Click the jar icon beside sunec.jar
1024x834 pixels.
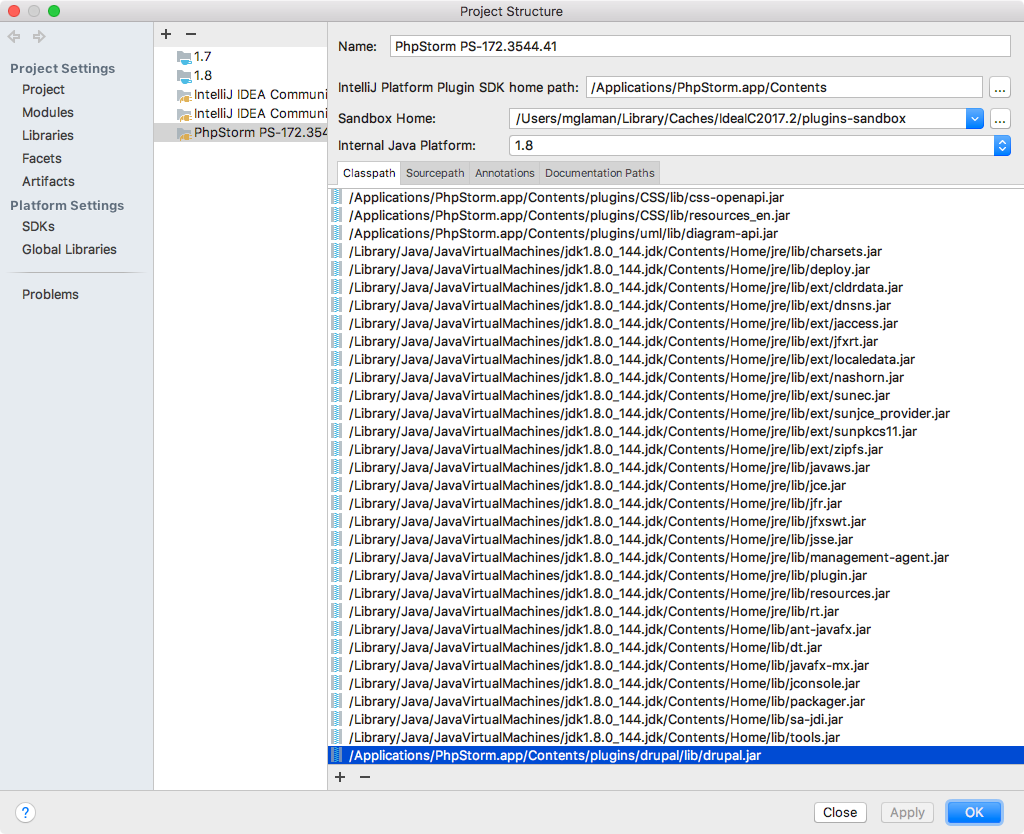pyautogui.click(x=336, y=394)
